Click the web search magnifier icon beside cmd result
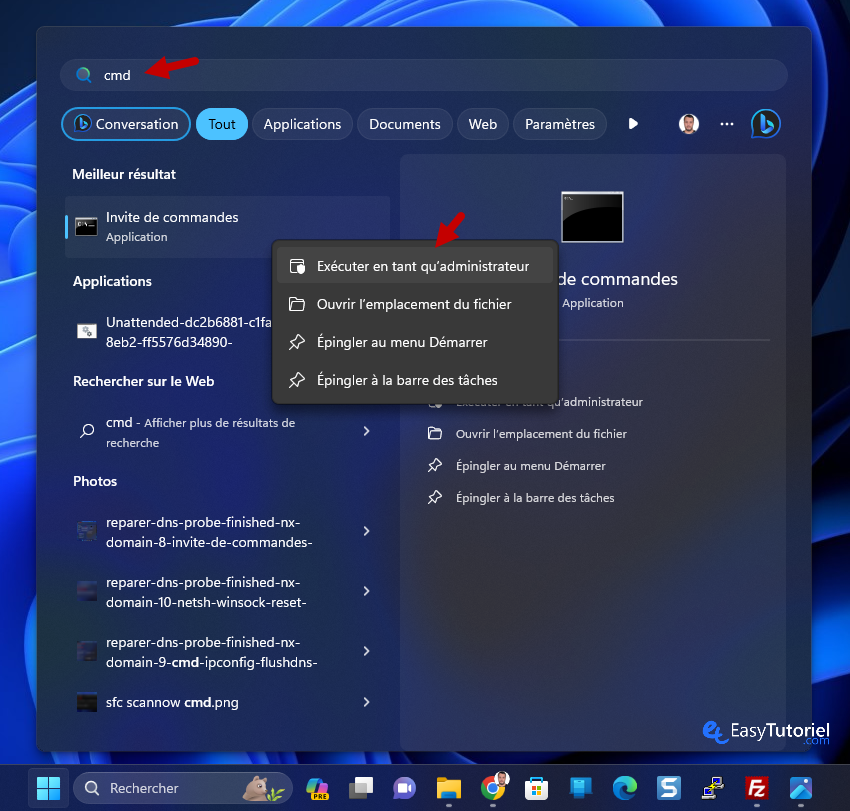 pyautogui.click(x=87, y=431)
